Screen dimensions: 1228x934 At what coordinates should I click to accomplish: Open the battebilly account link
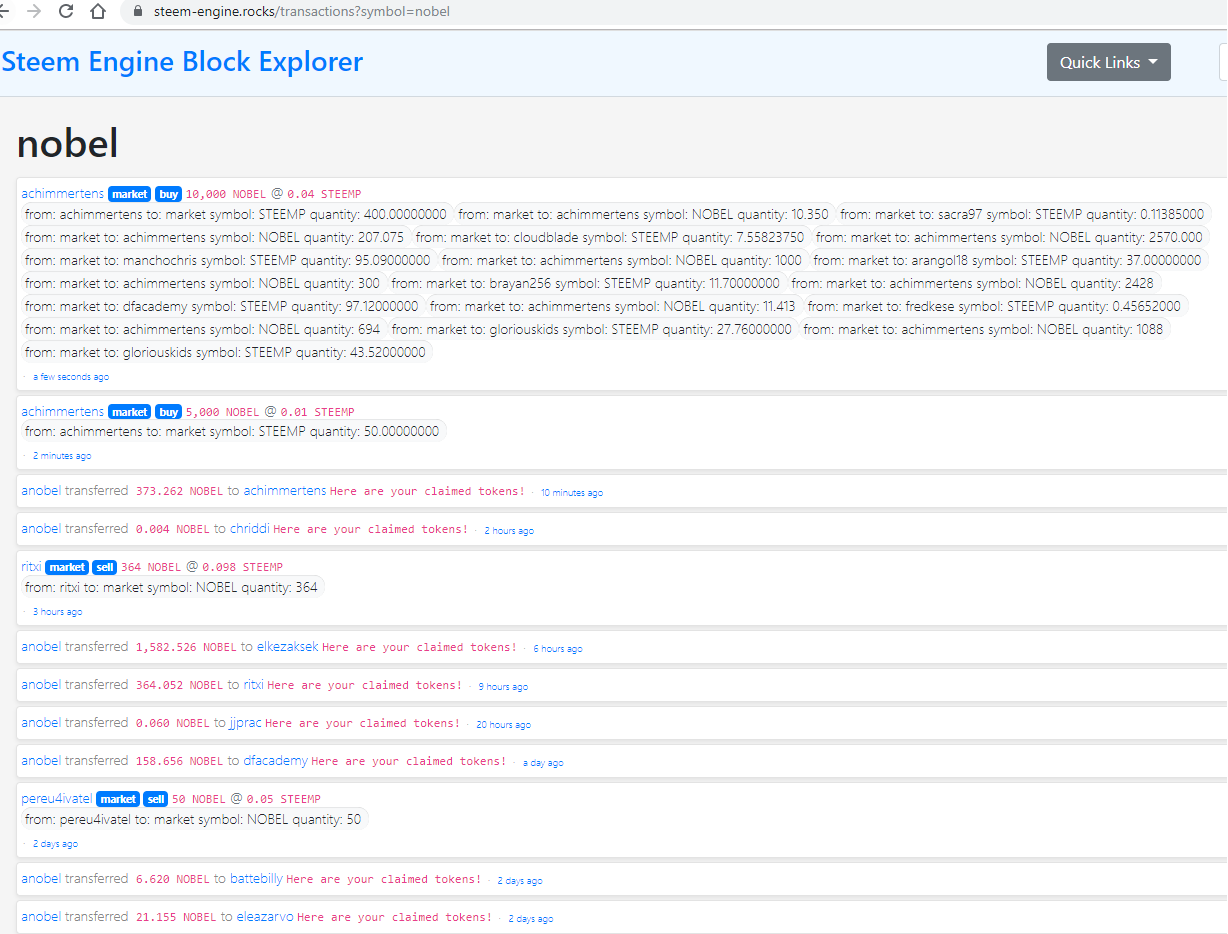pyautogui.click(x=256, y=879)
